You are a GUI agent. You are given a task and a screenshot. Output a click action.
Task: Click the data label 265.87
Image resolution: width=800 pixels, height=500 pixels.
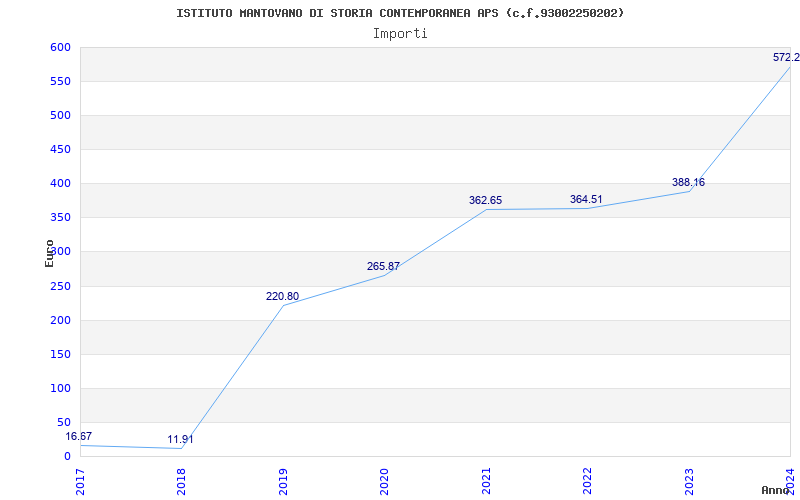coord(383,266)
